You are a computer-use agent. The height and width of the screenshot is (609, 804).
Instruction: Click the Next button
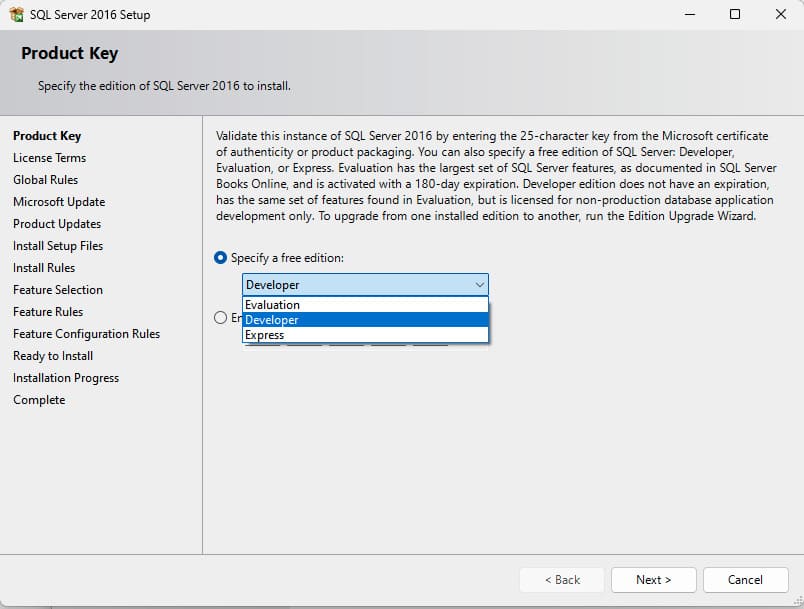point(653,580)
